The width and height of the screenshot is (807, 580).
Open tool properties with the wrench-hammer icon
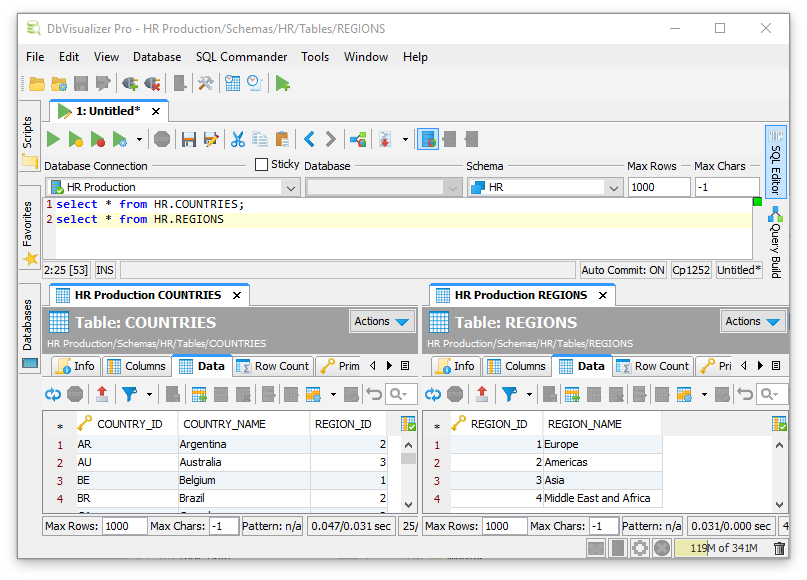tap(205, 84)
